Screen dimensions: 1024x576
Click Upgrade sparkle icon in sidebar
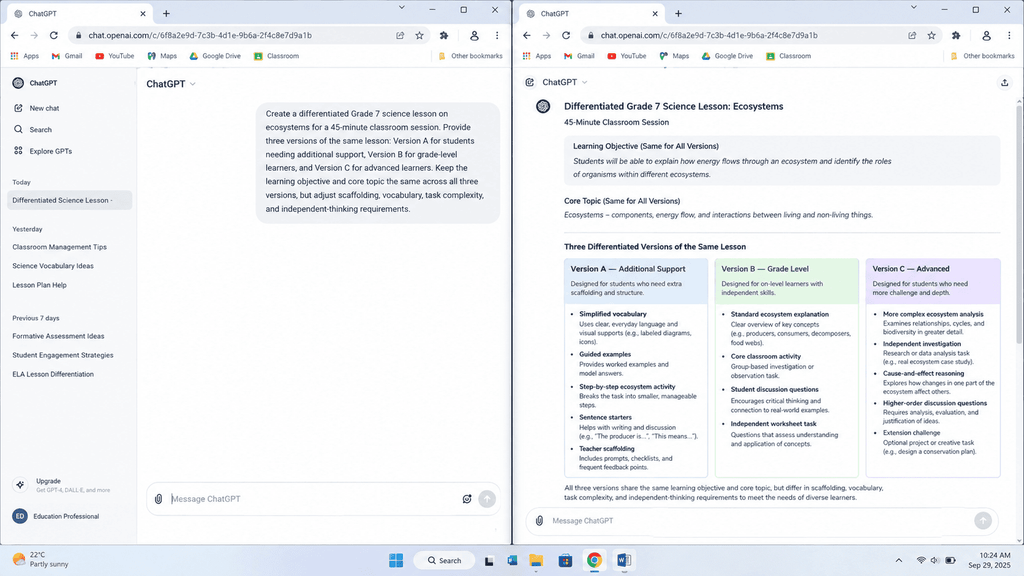click(x=20, y=485)
